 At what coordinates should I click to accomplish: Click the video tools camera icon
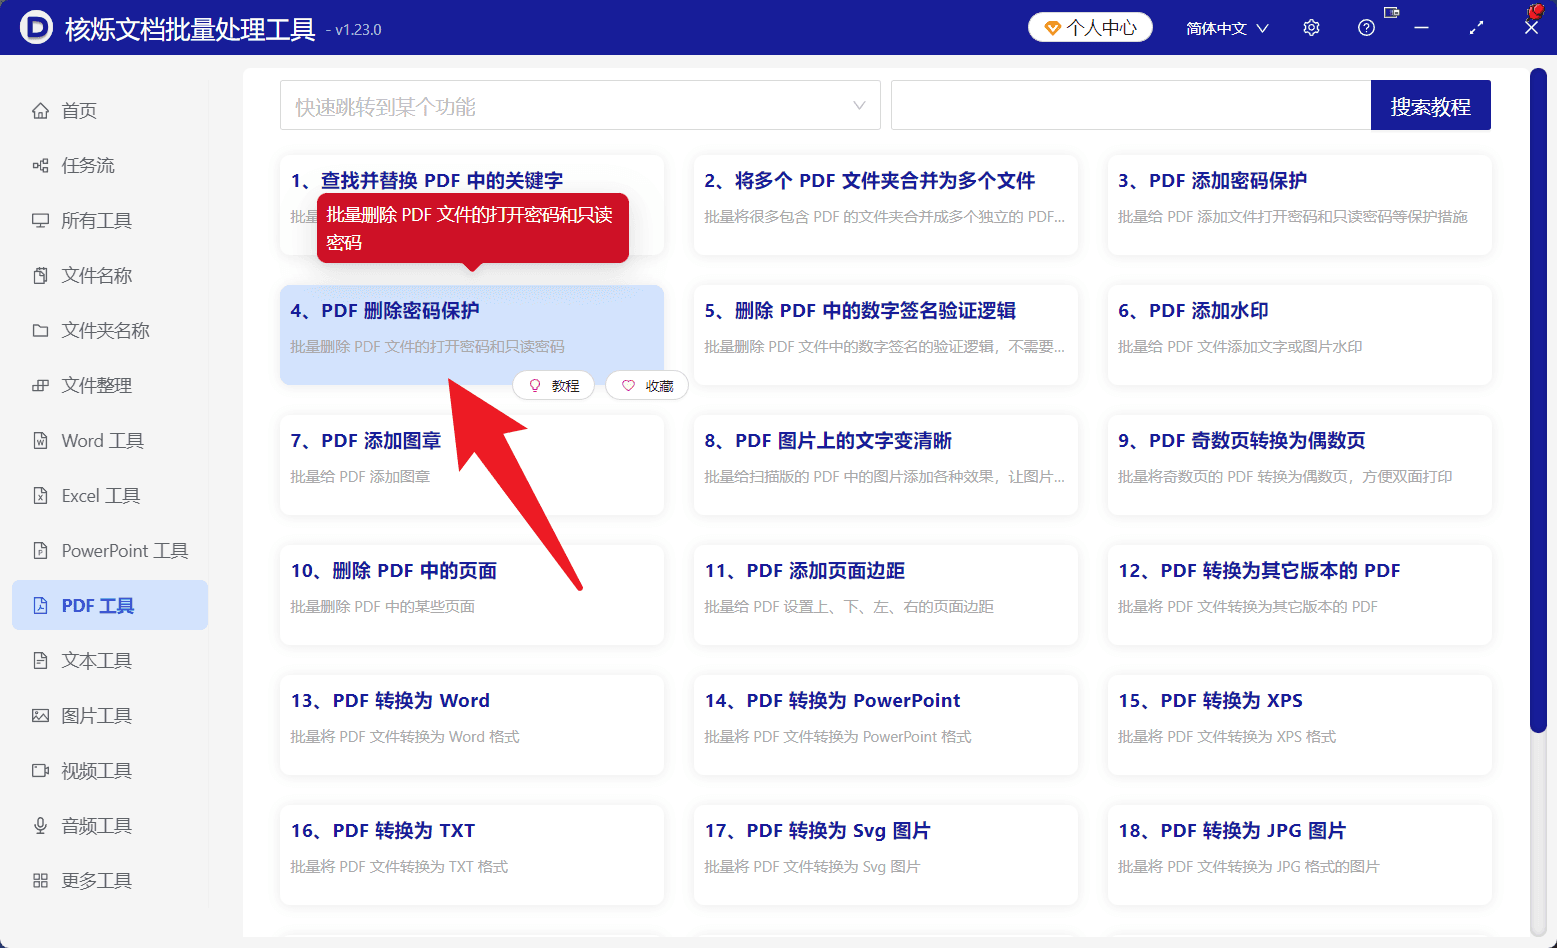tap(40, 771)
